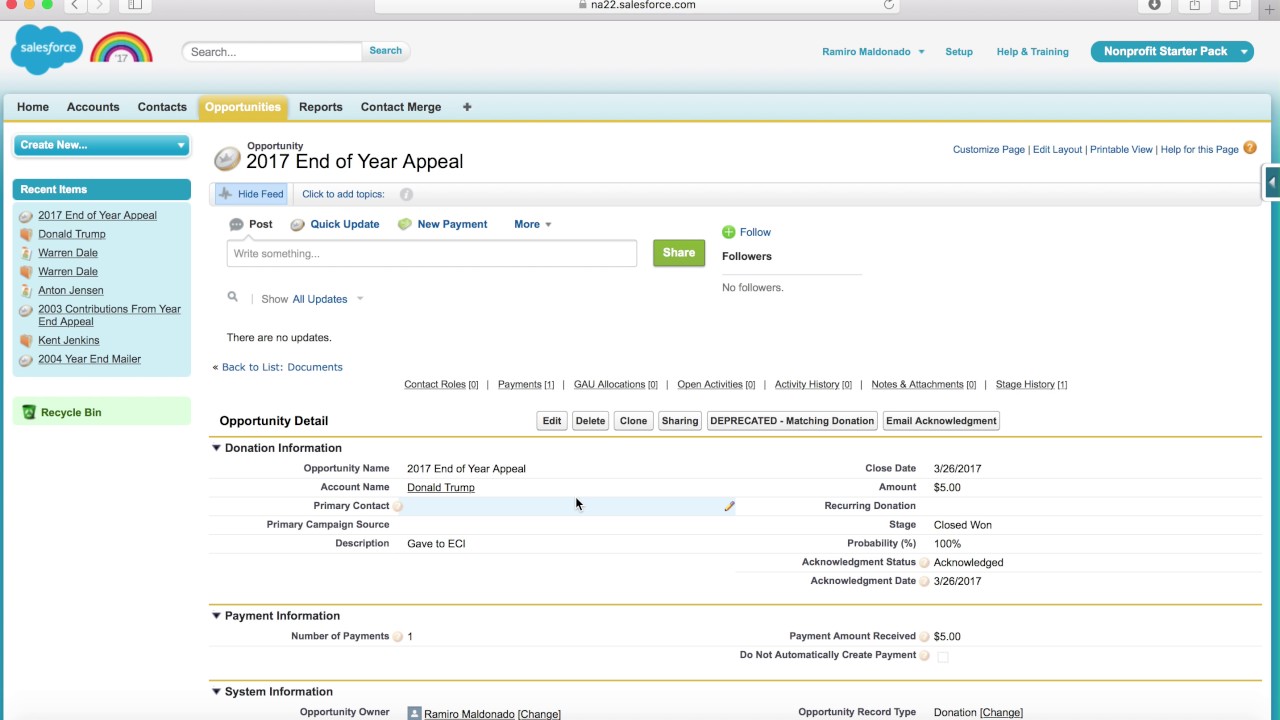The height and width of the screenshot is (720, 1280).
Task: Collapse the System Information section
Action: pos(216,692)
